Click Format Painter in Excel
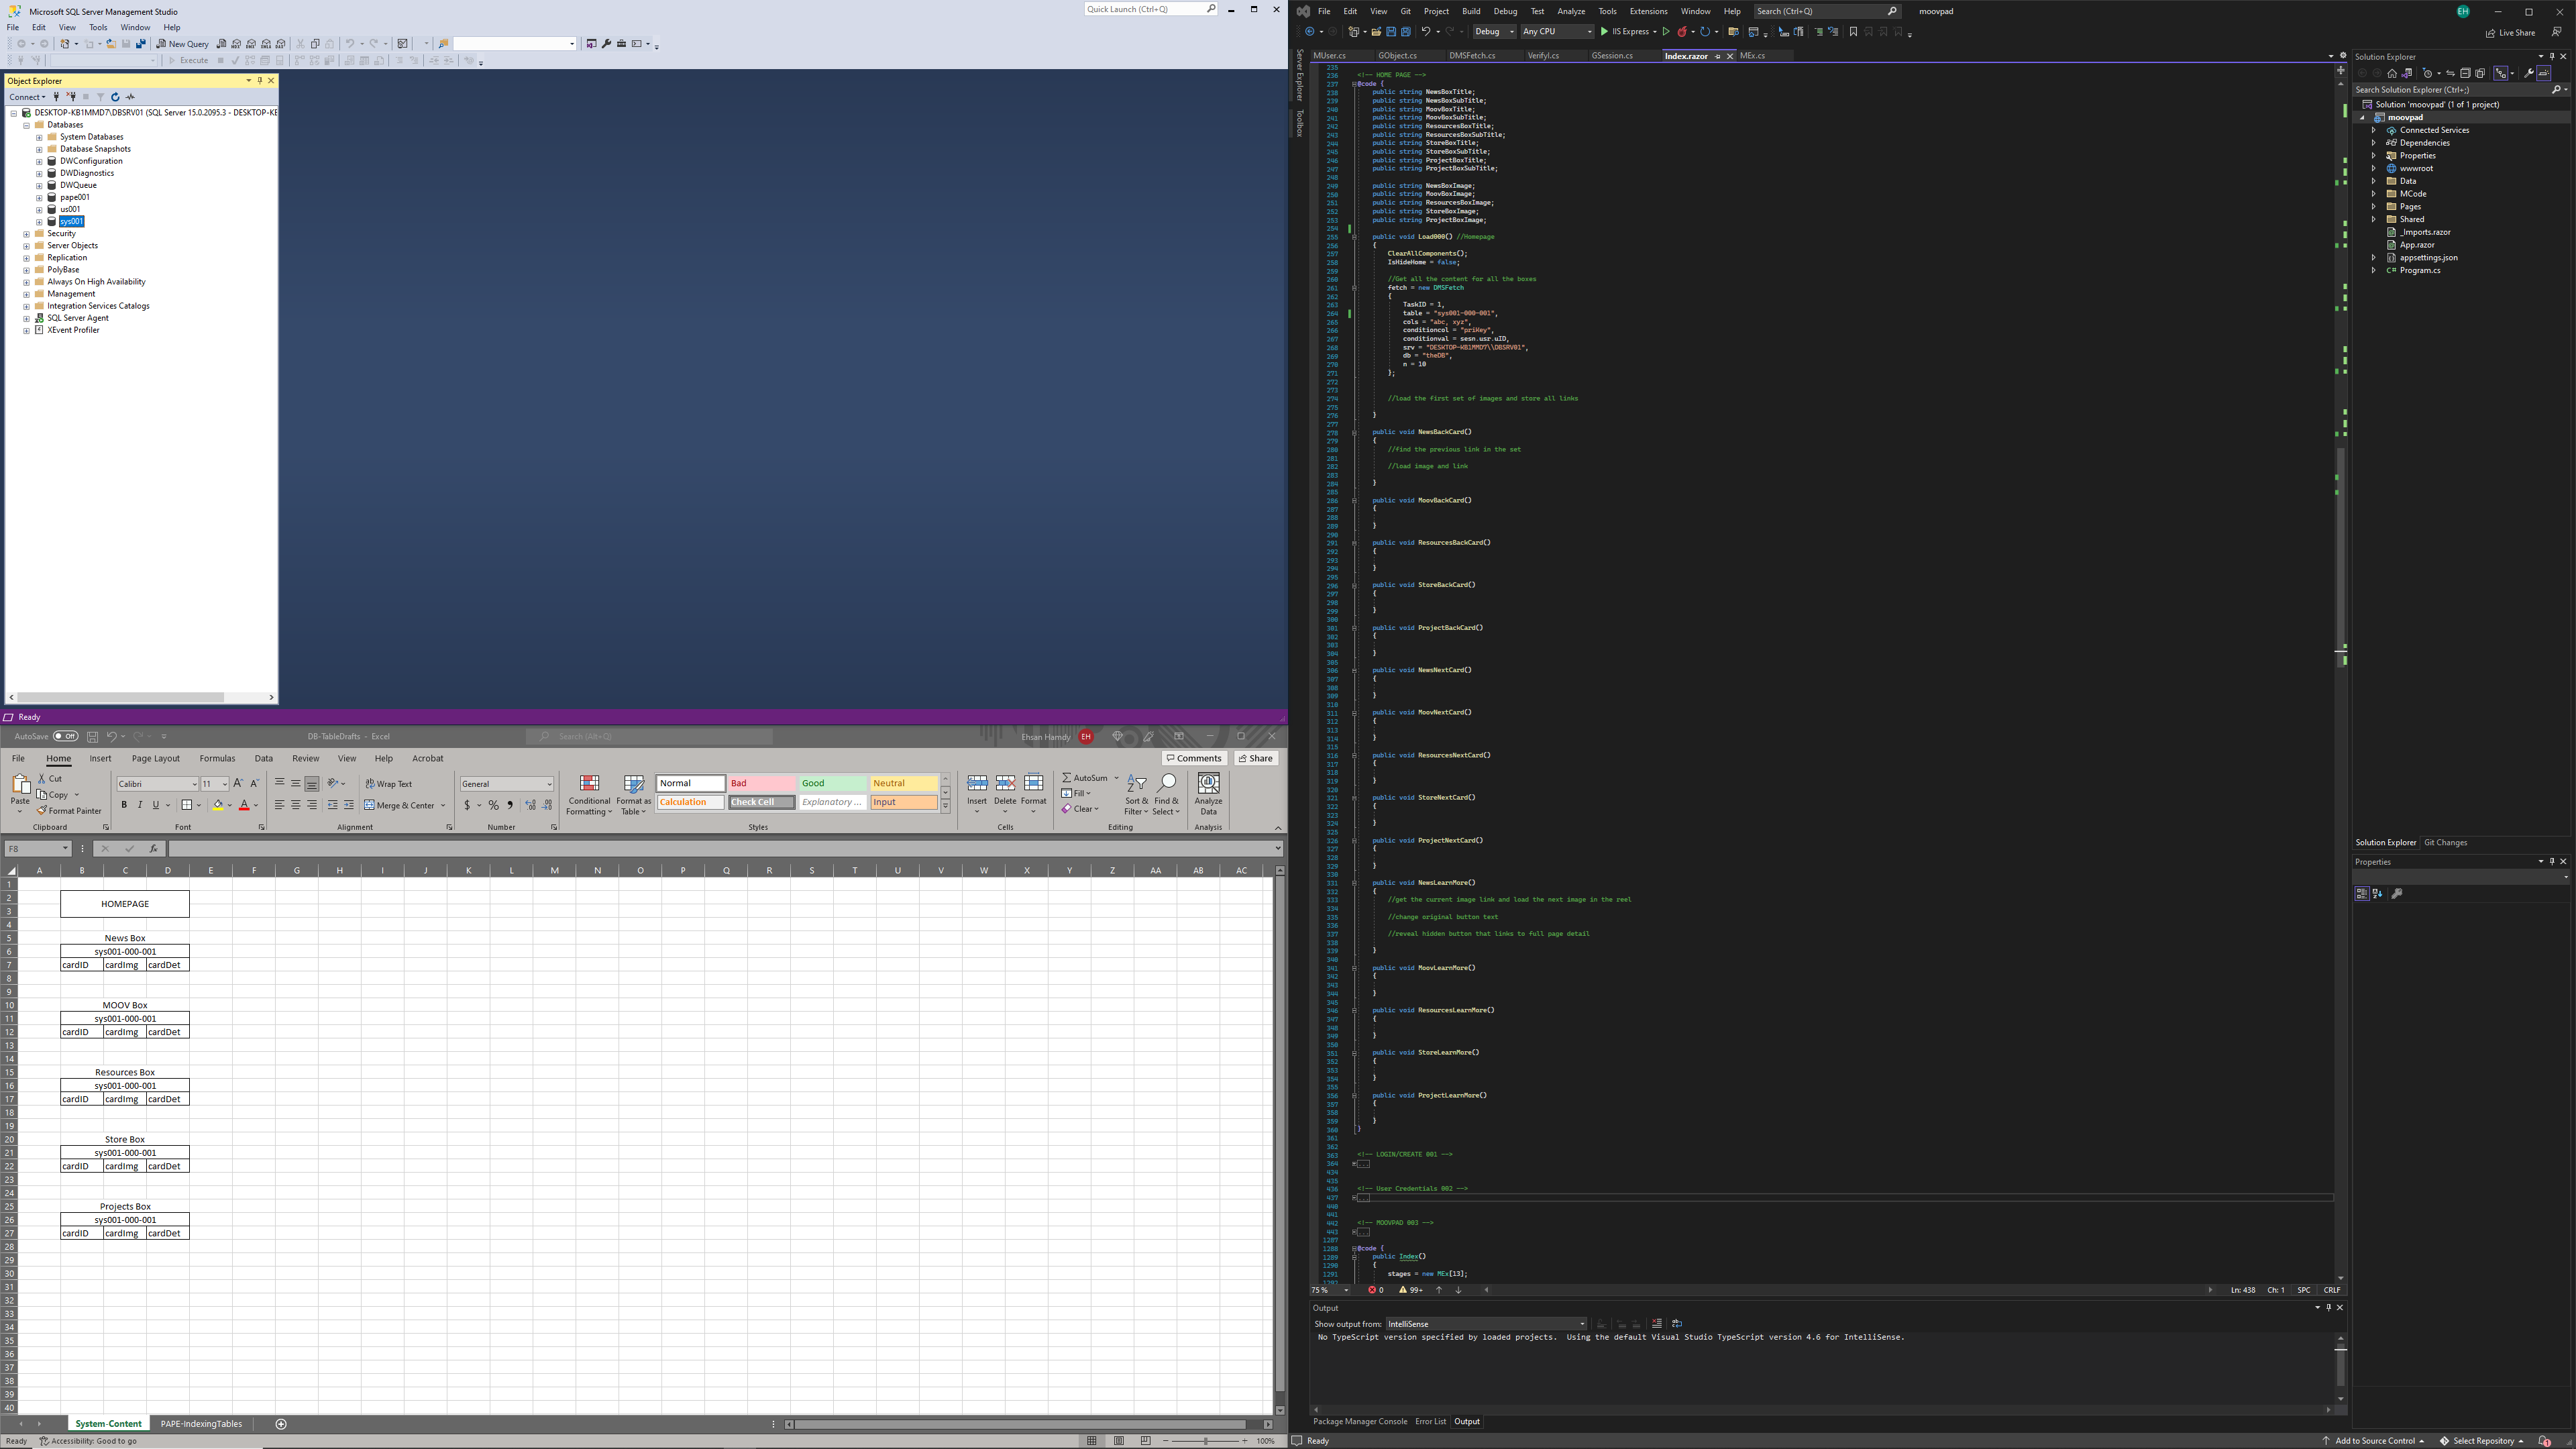This screenshot has height=1449, width=2576. [x=69, y=811]
